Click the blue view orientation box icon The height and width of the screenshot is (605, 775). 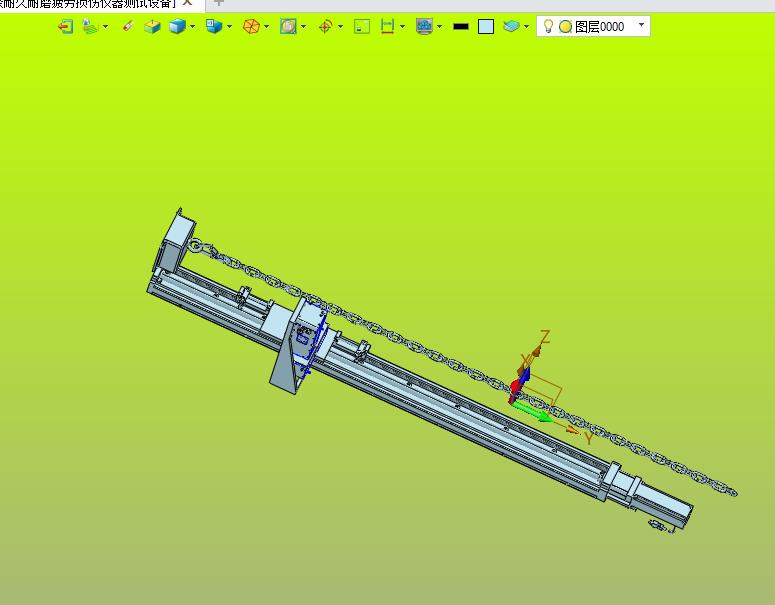(x=214, y=26)
